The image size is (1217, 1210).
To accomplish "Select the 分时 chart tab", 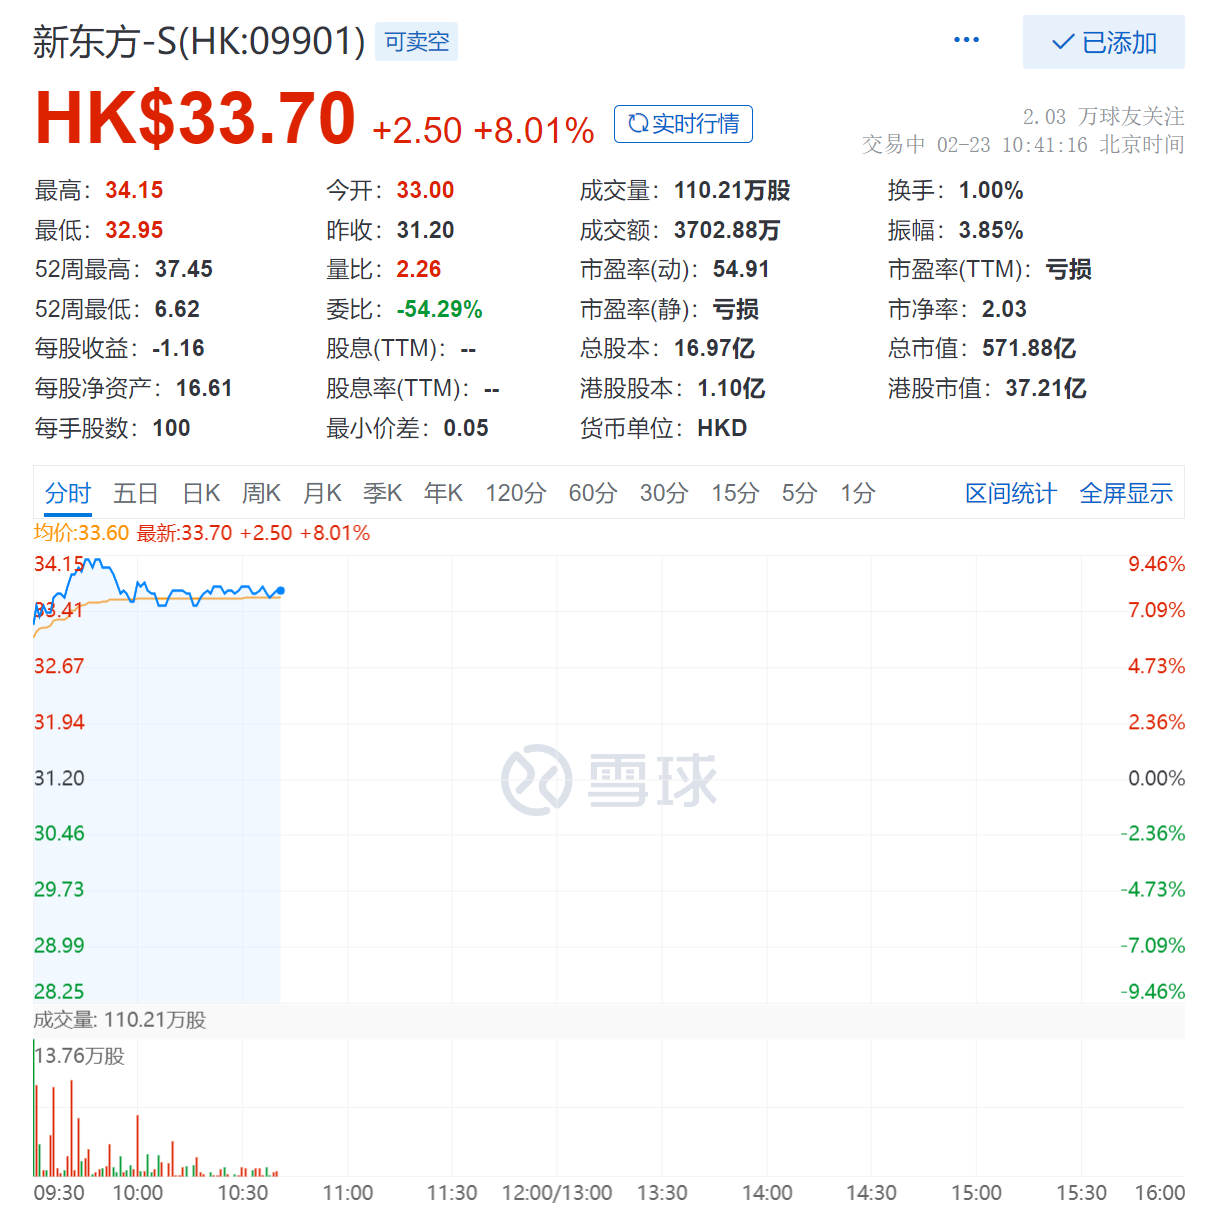I will [68, 493].
